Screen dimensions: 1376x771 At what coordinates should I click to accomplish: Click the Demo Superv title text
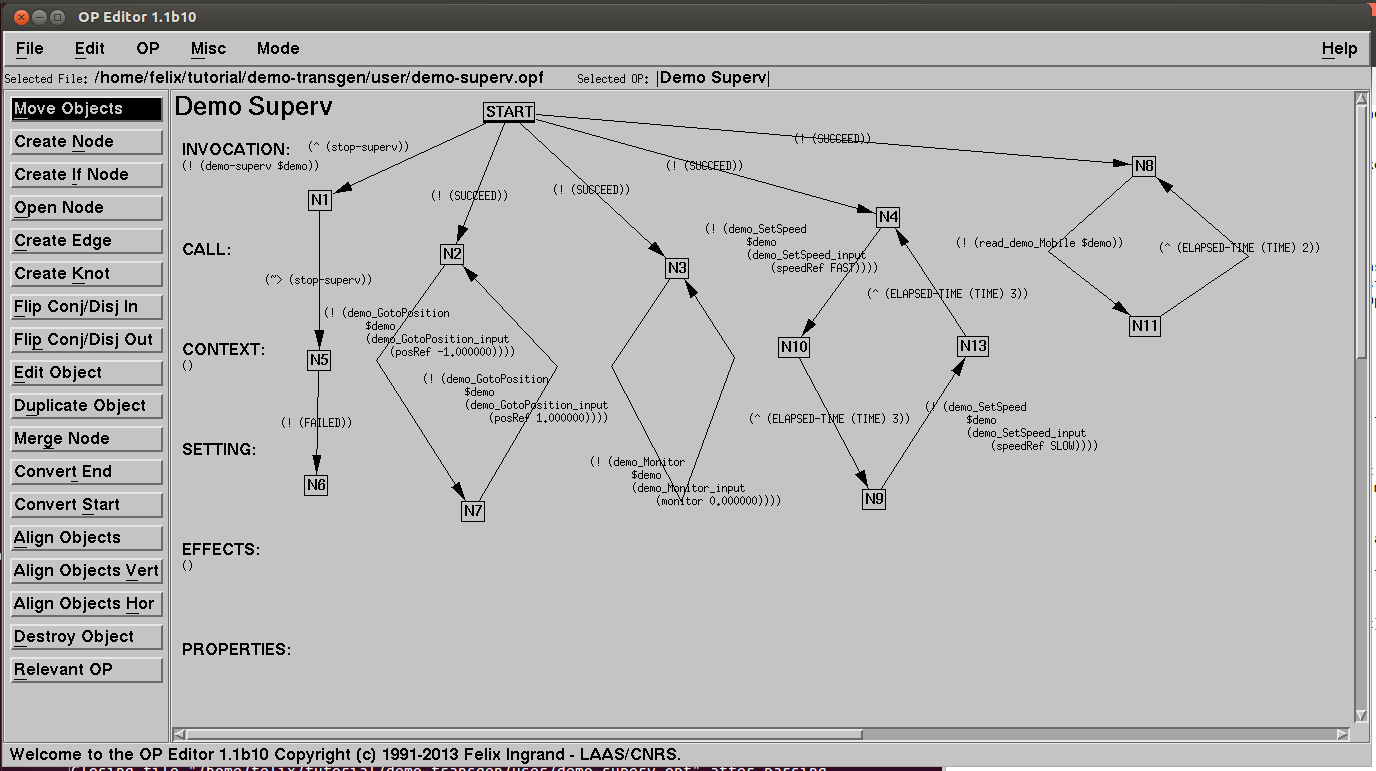(x=254, y=106)
